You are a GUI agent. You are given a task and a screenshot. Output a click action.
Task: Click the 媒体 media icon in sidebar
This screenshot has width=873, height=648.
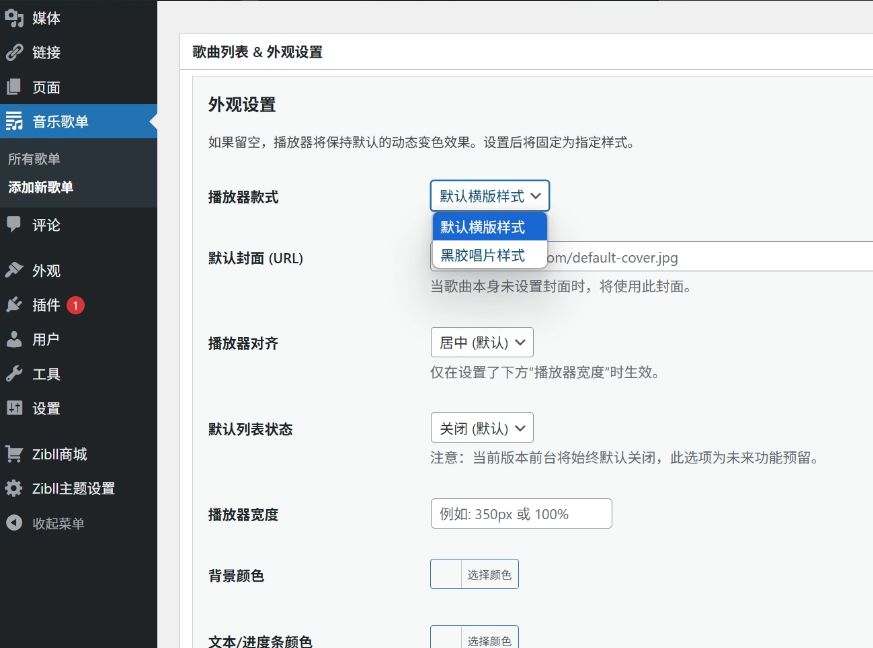[x=14, y=18]
